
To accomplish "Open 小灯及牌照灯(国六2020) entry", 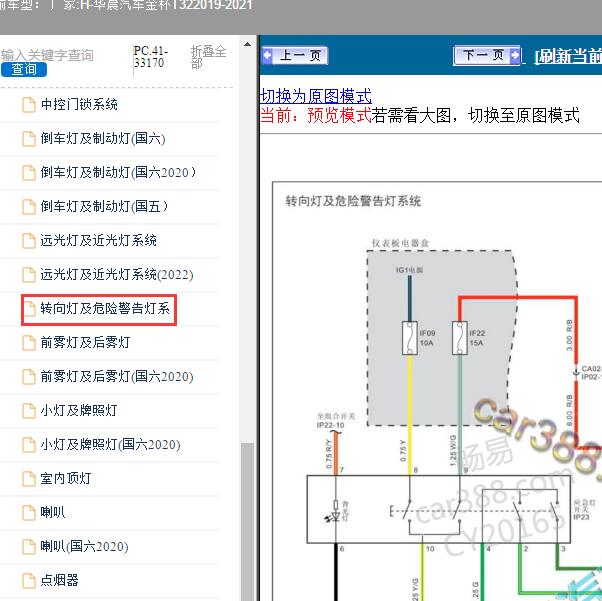I will coord(111,444).
